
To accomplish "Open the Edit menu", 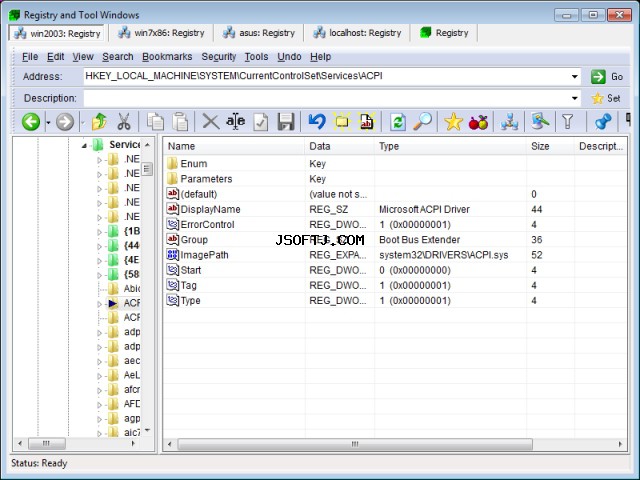I will click(56, 57).
